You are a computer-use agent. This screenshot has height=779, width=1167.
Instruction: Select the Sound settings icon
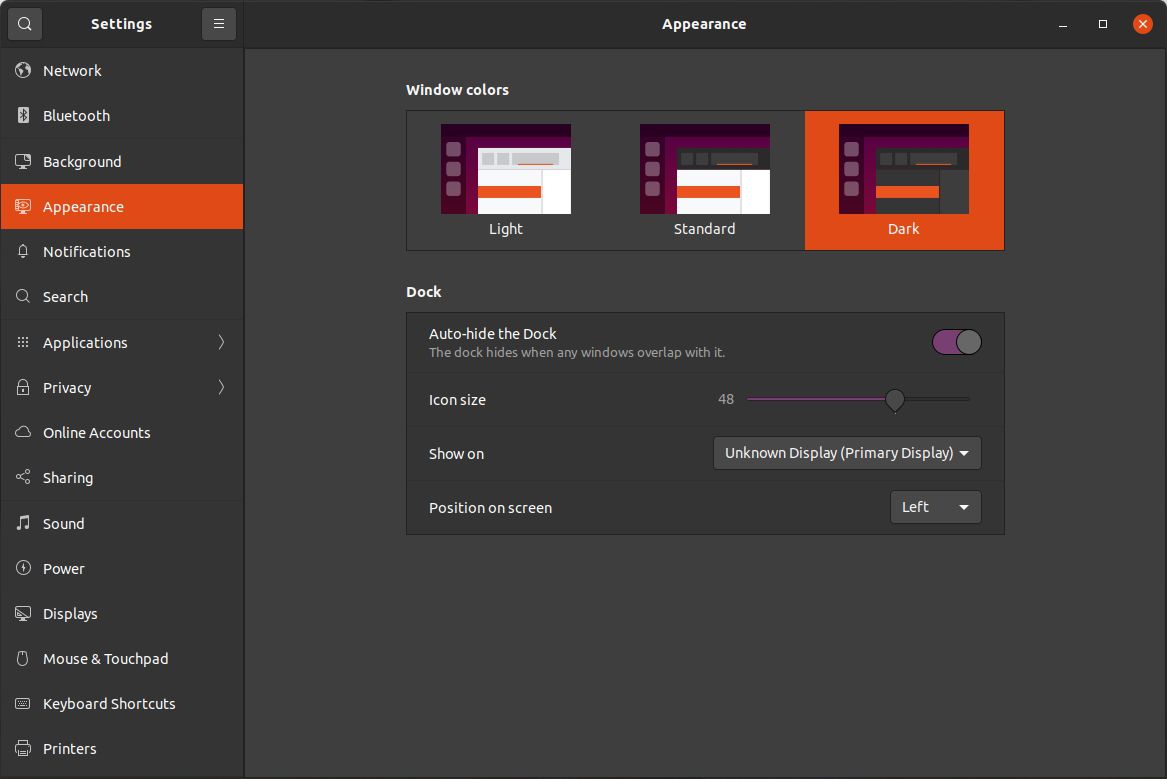pos(21,523)
